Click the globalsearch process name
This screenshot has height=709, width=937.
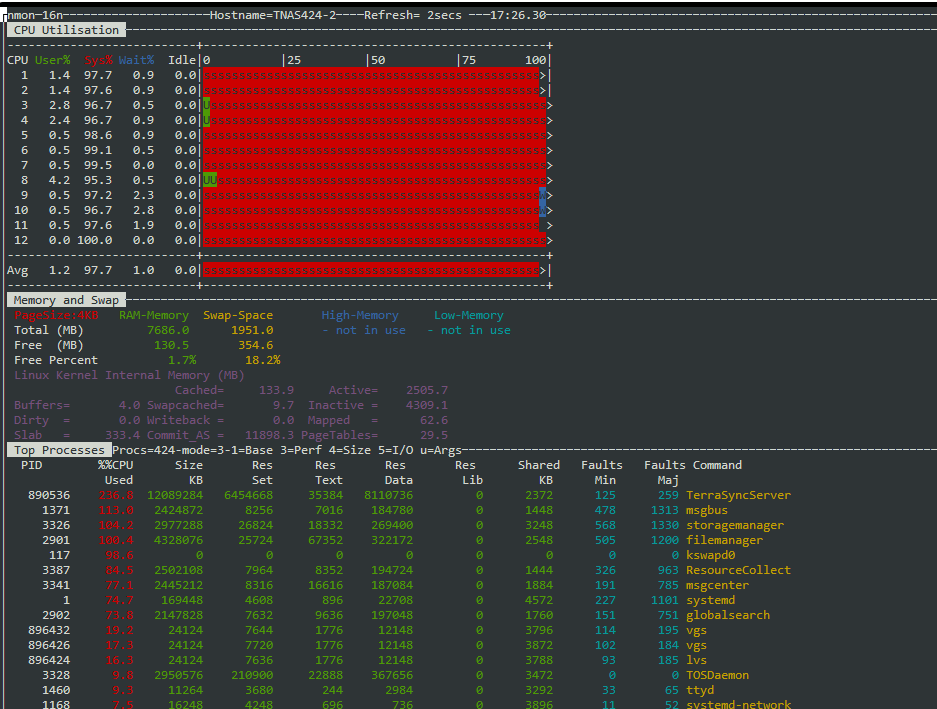point(728,615)
